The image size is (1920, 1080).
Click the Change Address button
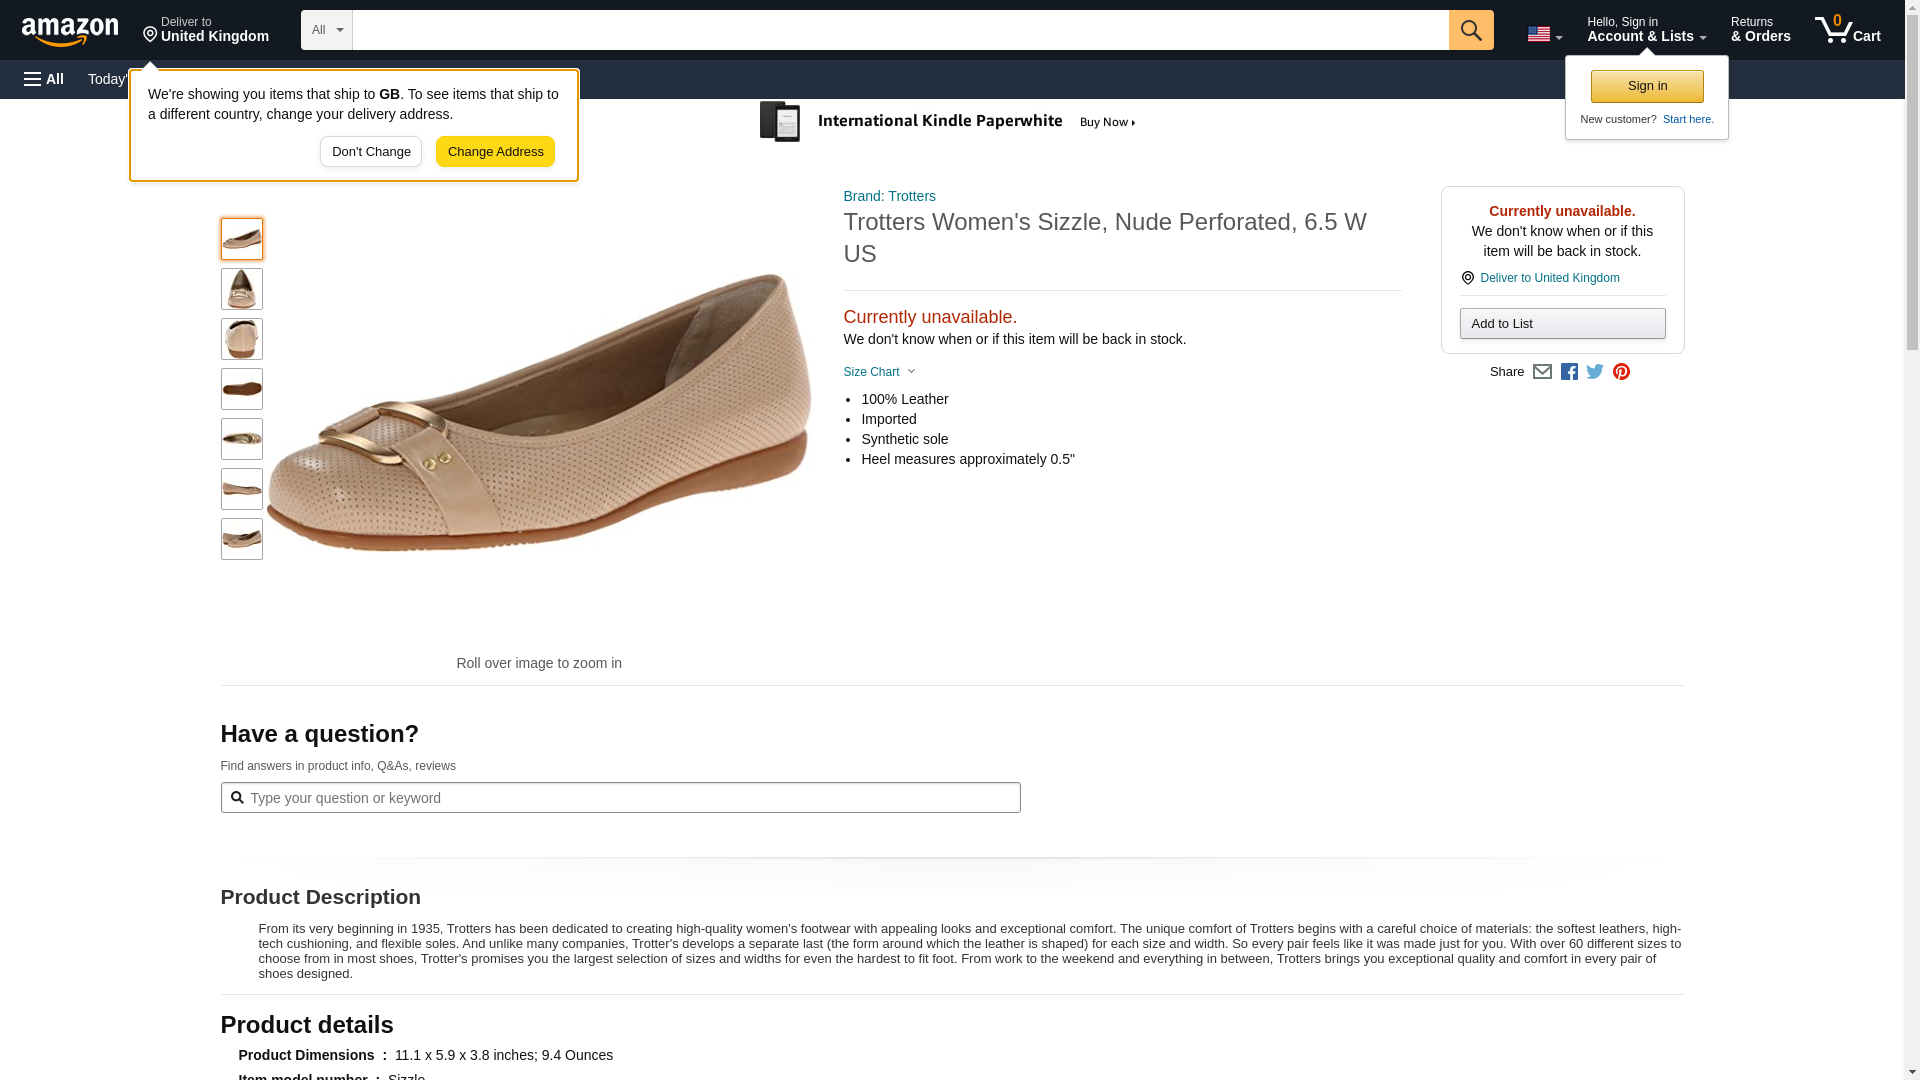(495, 152)
